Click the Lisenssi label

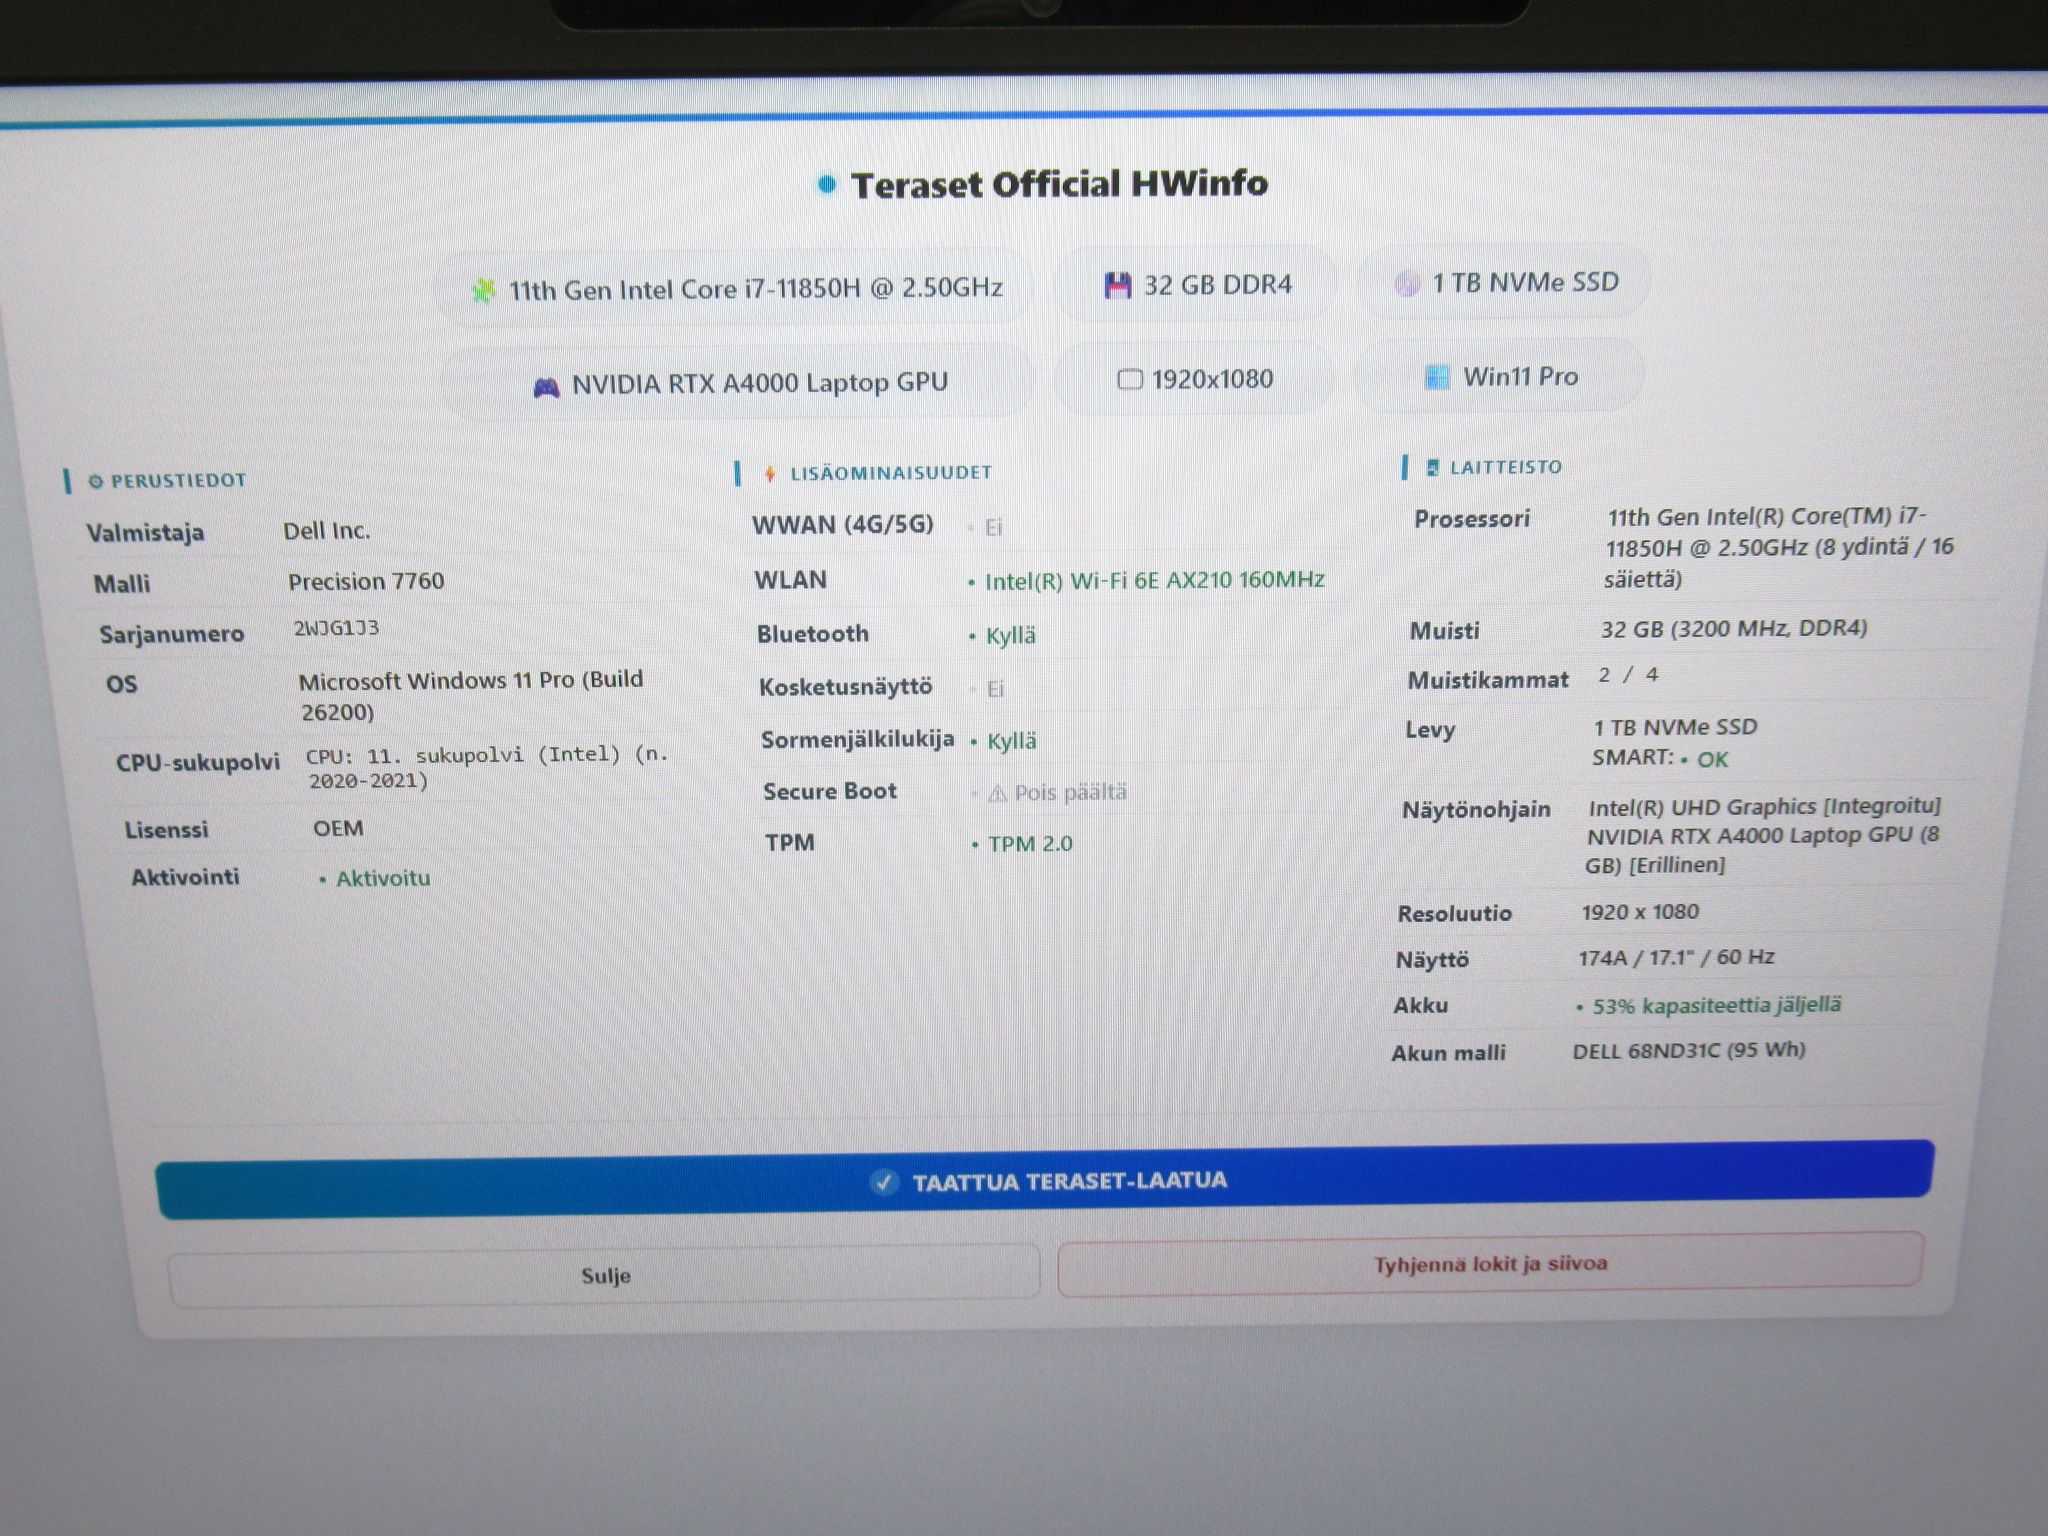tap(166, 830)
